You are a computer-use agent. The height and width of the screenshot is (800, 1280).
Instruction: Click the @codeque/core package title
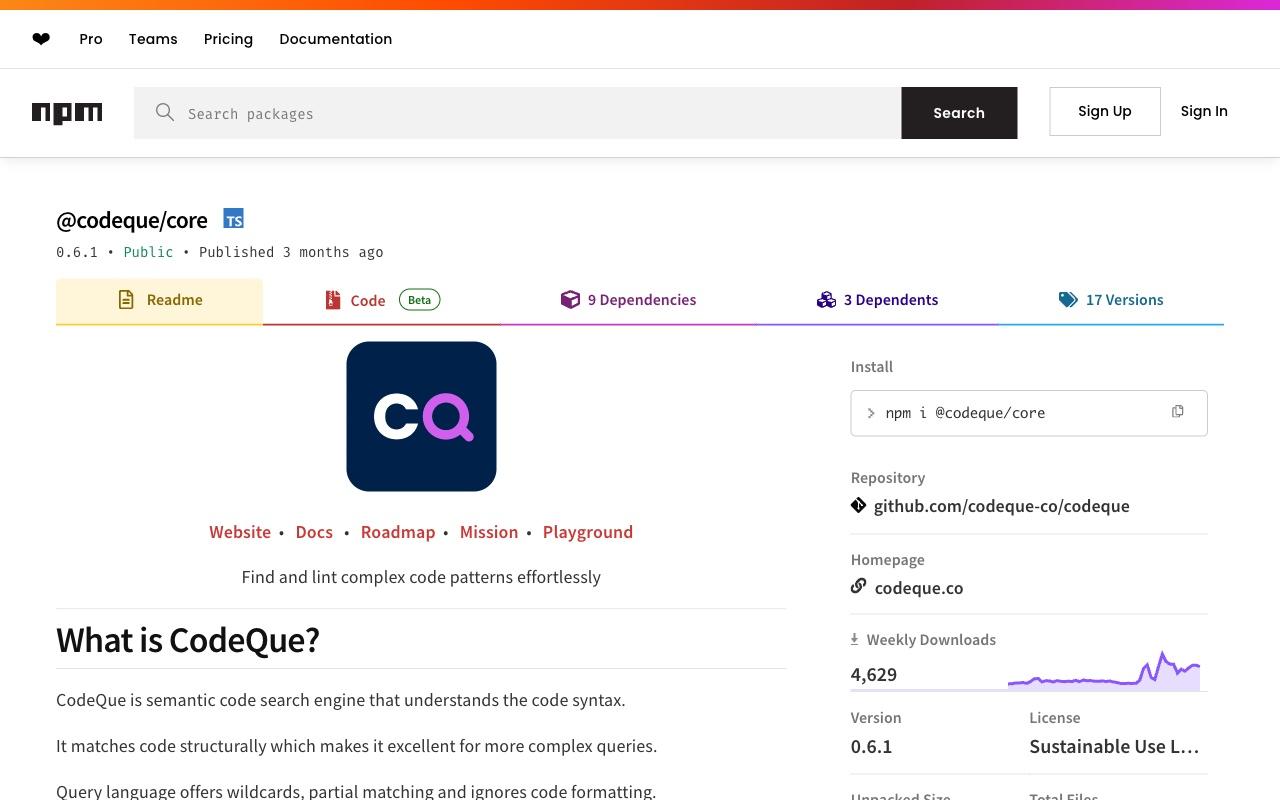pos(132,220)
